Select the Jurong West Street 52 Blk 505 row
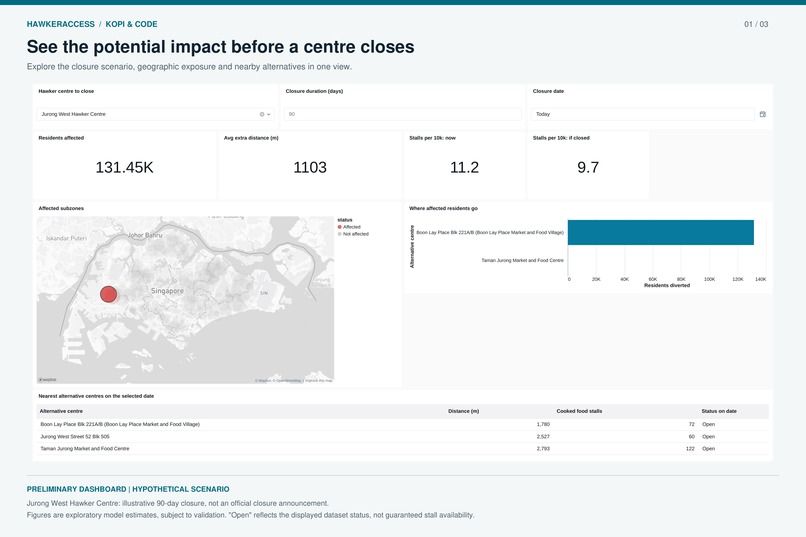Viewport: 806px width, 537px height. click(402, 437)
